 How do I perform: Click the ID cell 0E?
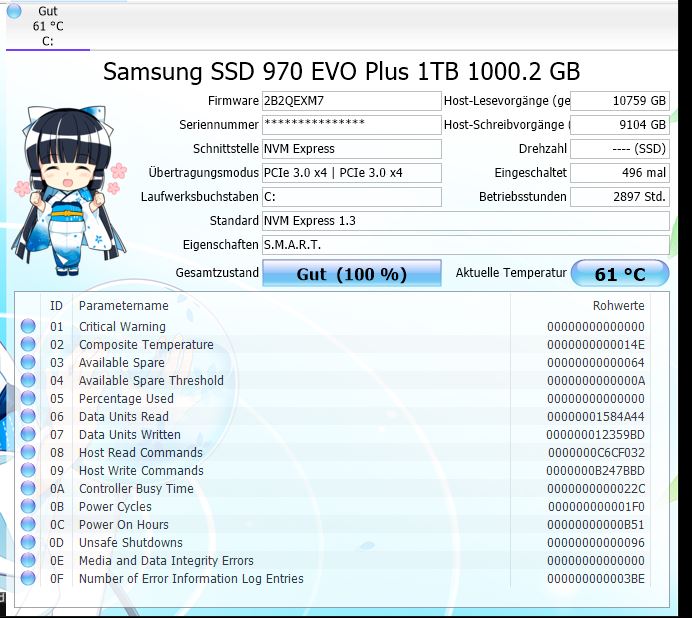click(x=57, y=561)
